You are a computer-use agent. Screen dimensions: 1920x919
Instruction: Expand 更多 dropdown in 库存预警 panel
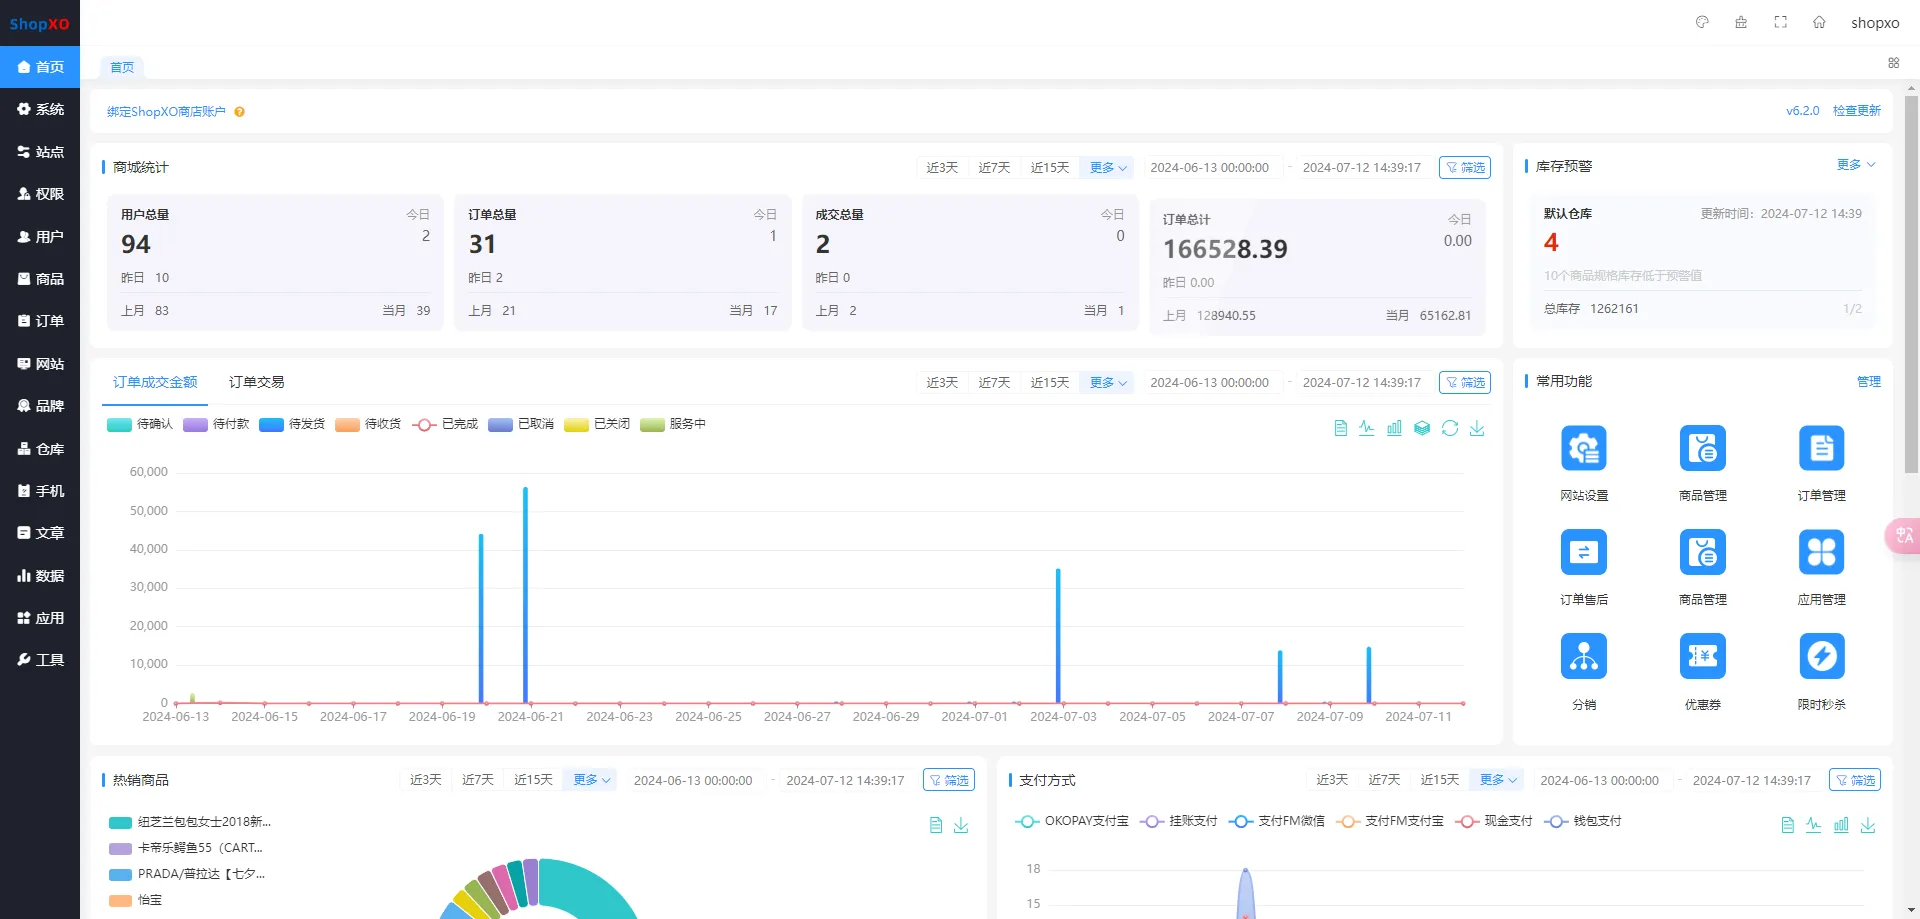(x=1856, y=165)
